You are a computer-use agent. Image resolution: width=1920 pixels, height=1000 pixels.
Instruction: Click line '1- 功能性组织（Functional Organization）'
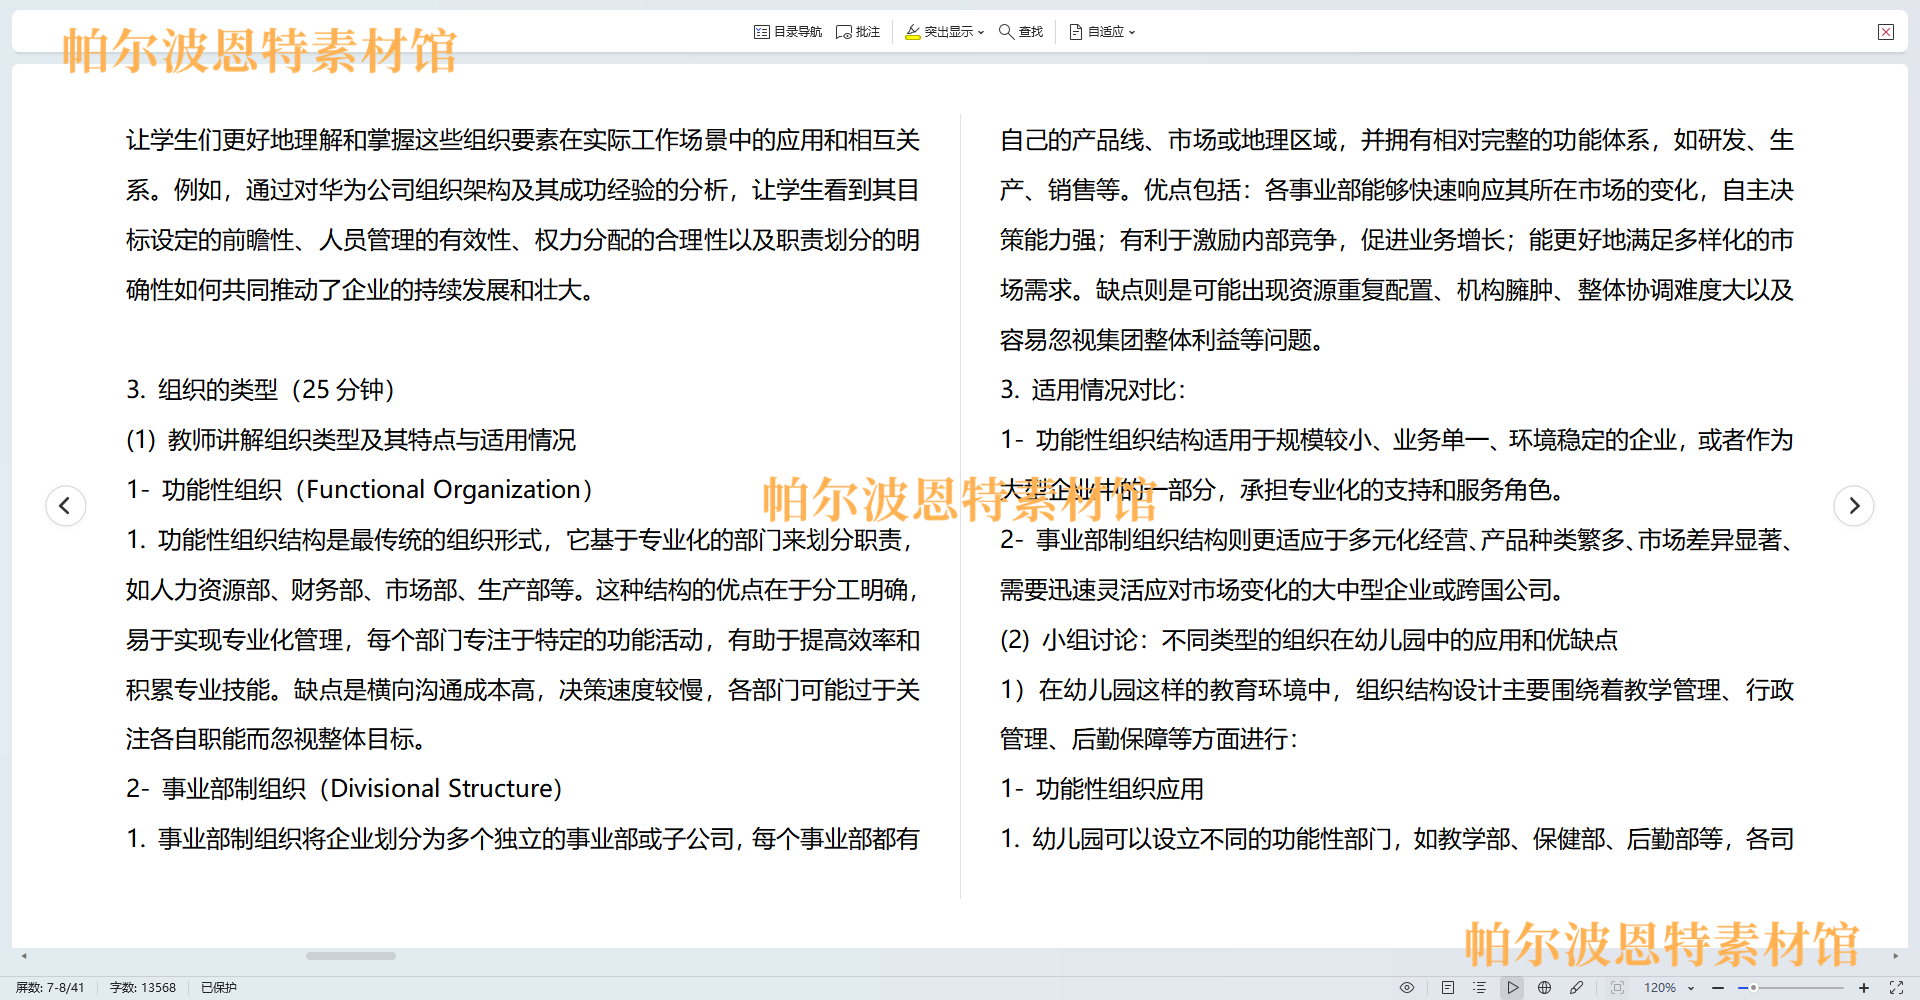click(360, 490)
